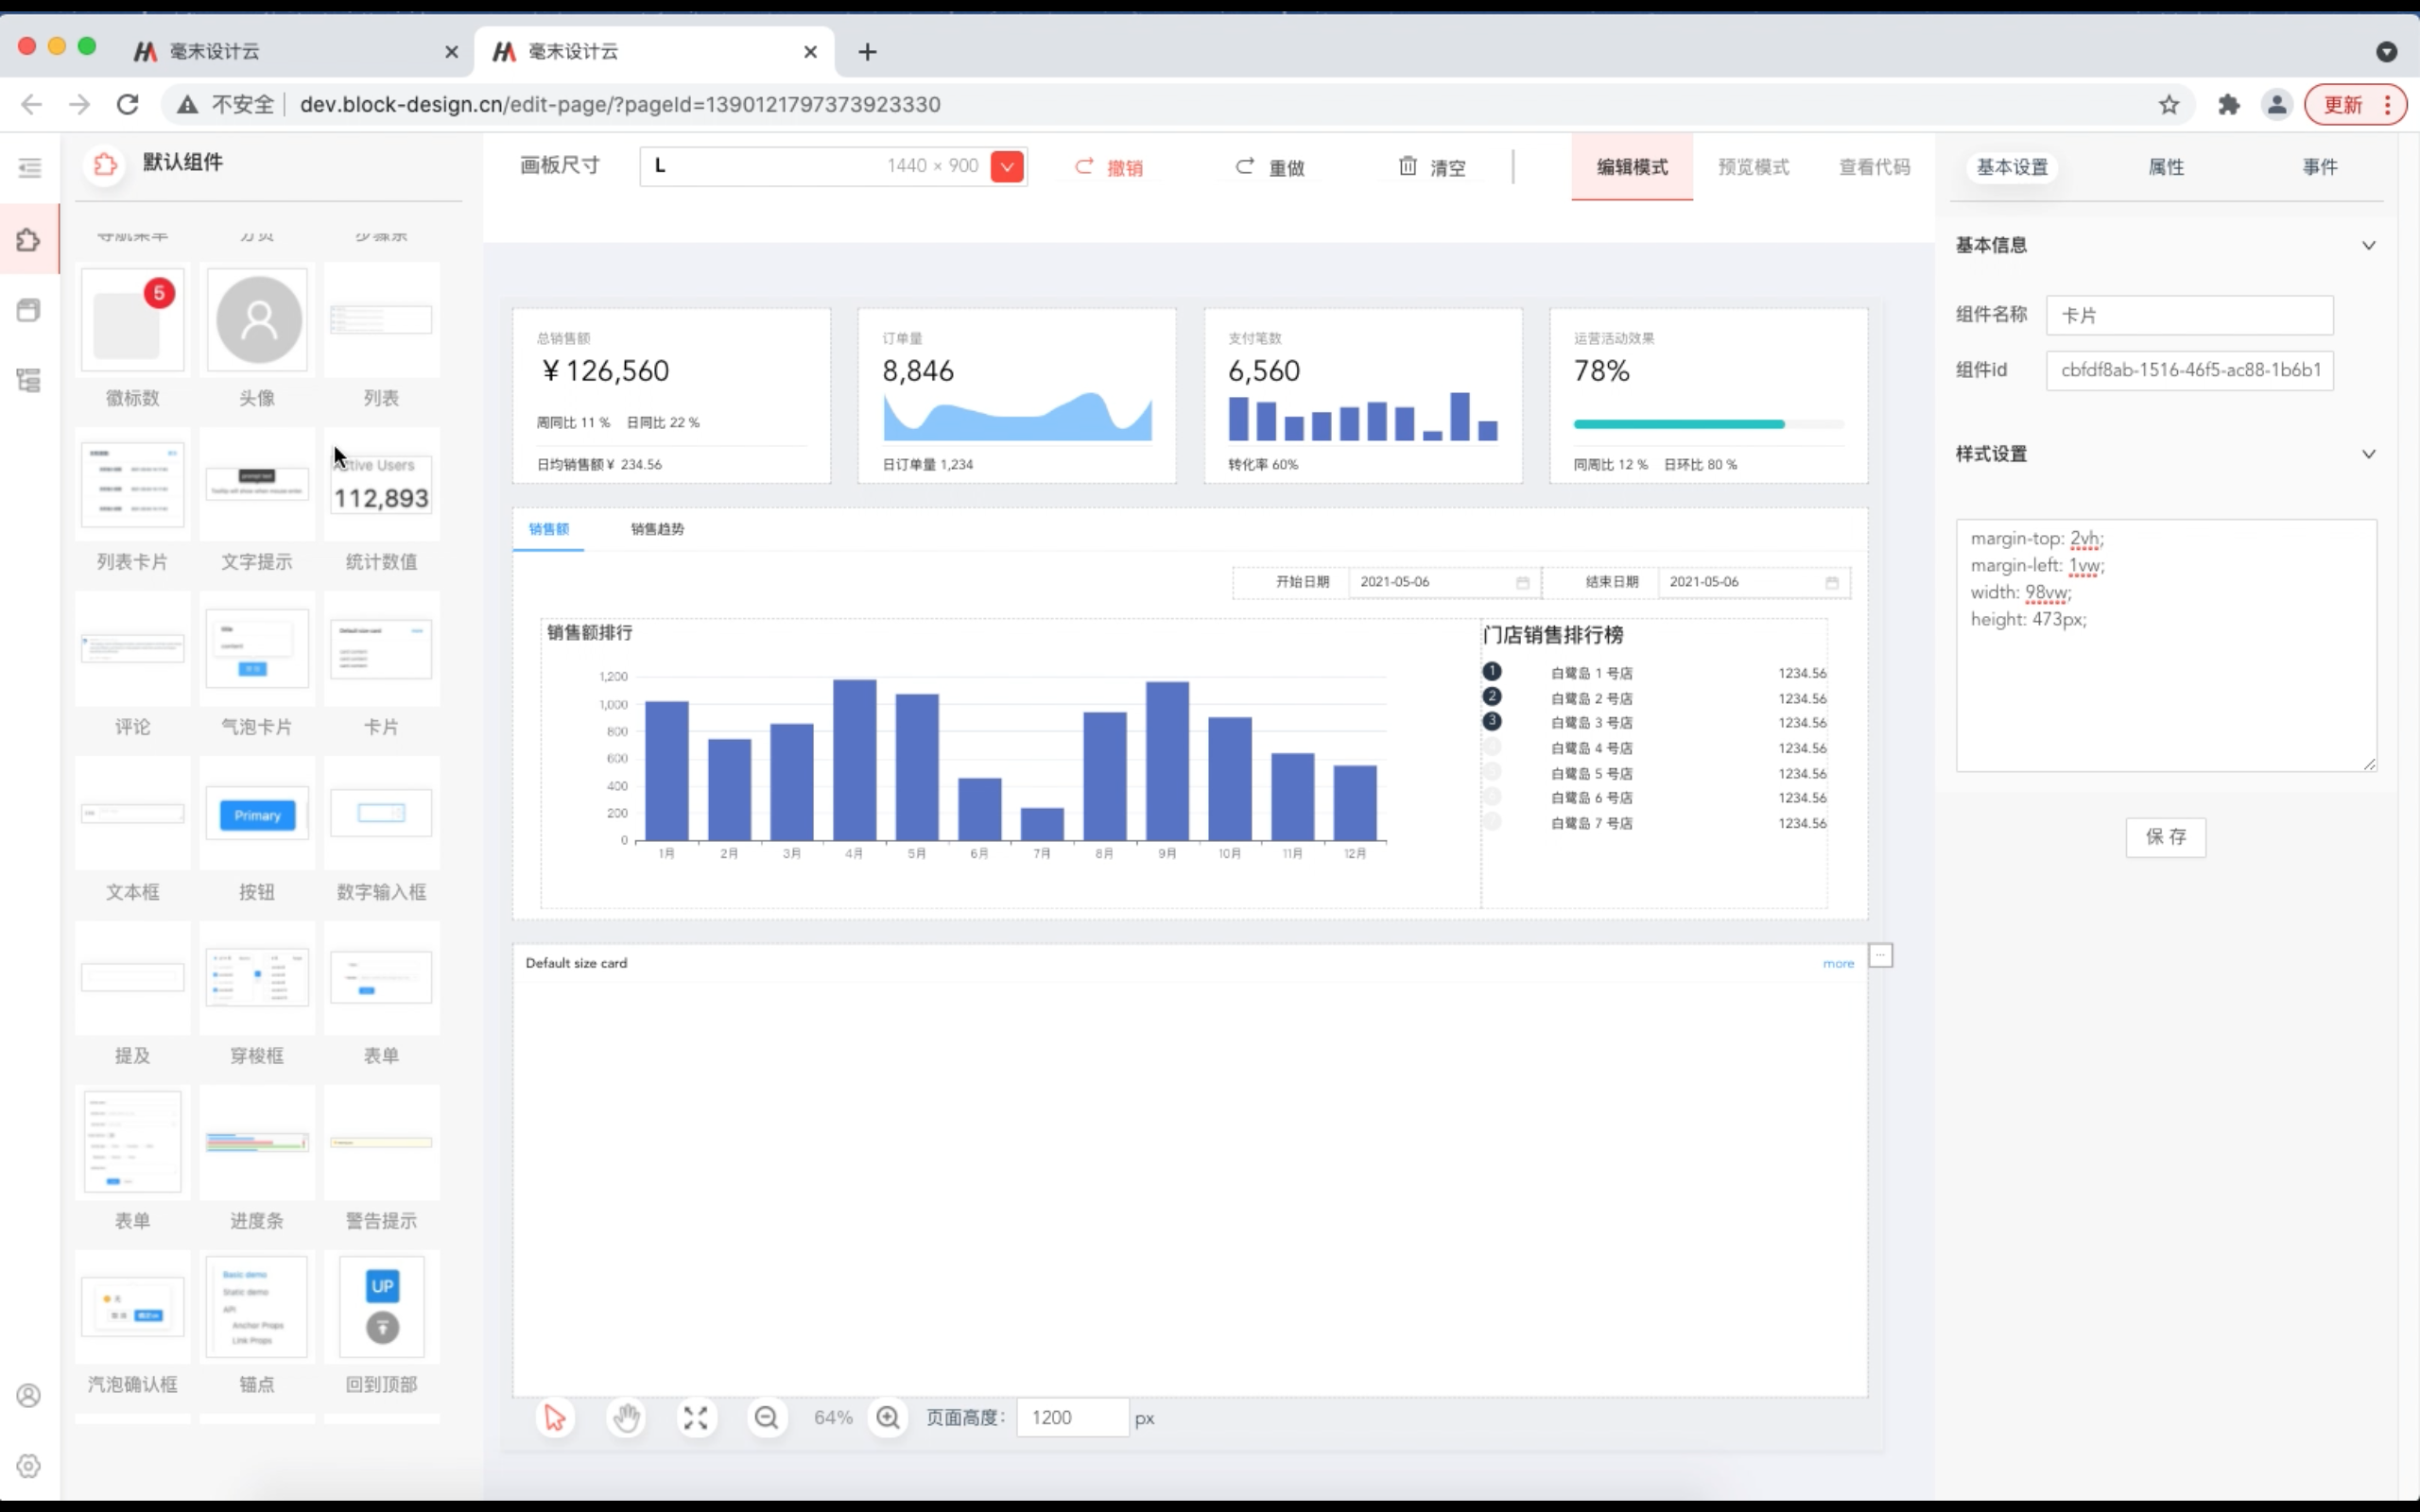This screenshot has width=2420, height=1512.
Task: Open the 属性 tab
Action: click(2166, 167)
